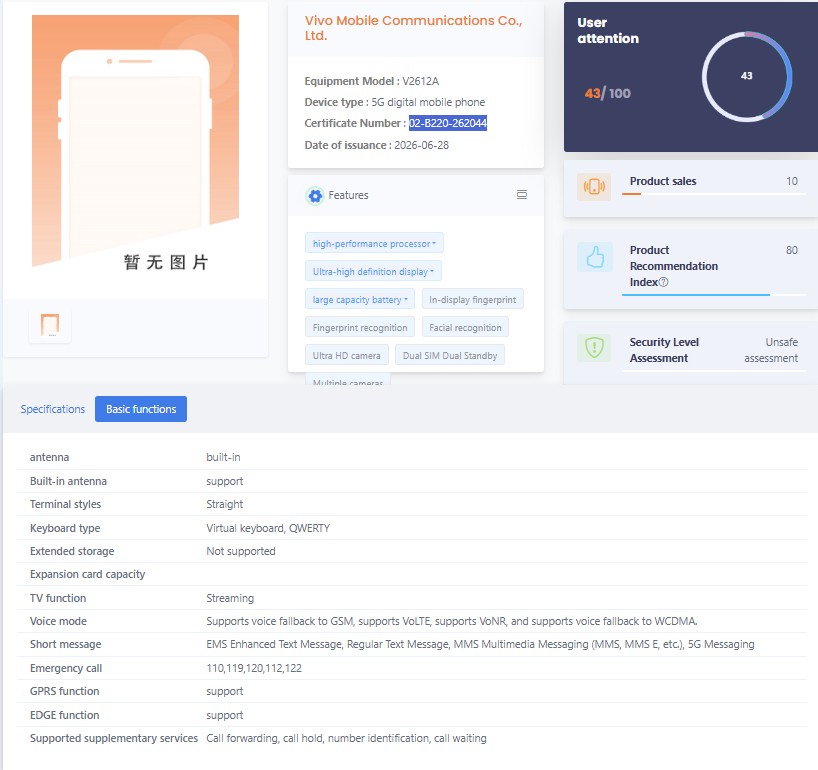Switch to the Specifications tab
818x770 pixels.
pos(53,409)
